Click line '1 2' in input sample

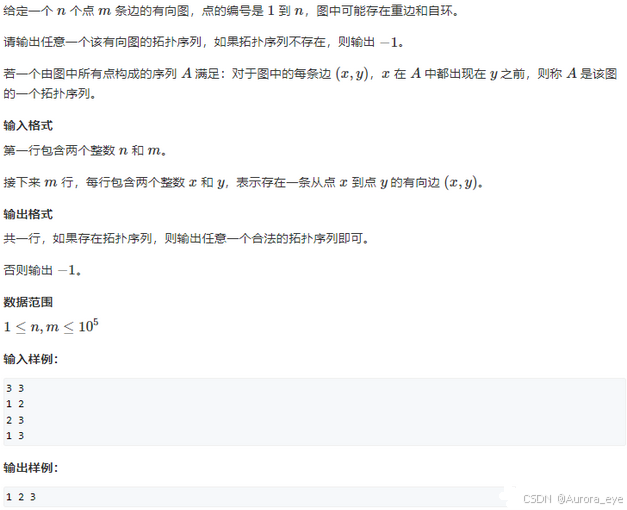coord(15,404)
